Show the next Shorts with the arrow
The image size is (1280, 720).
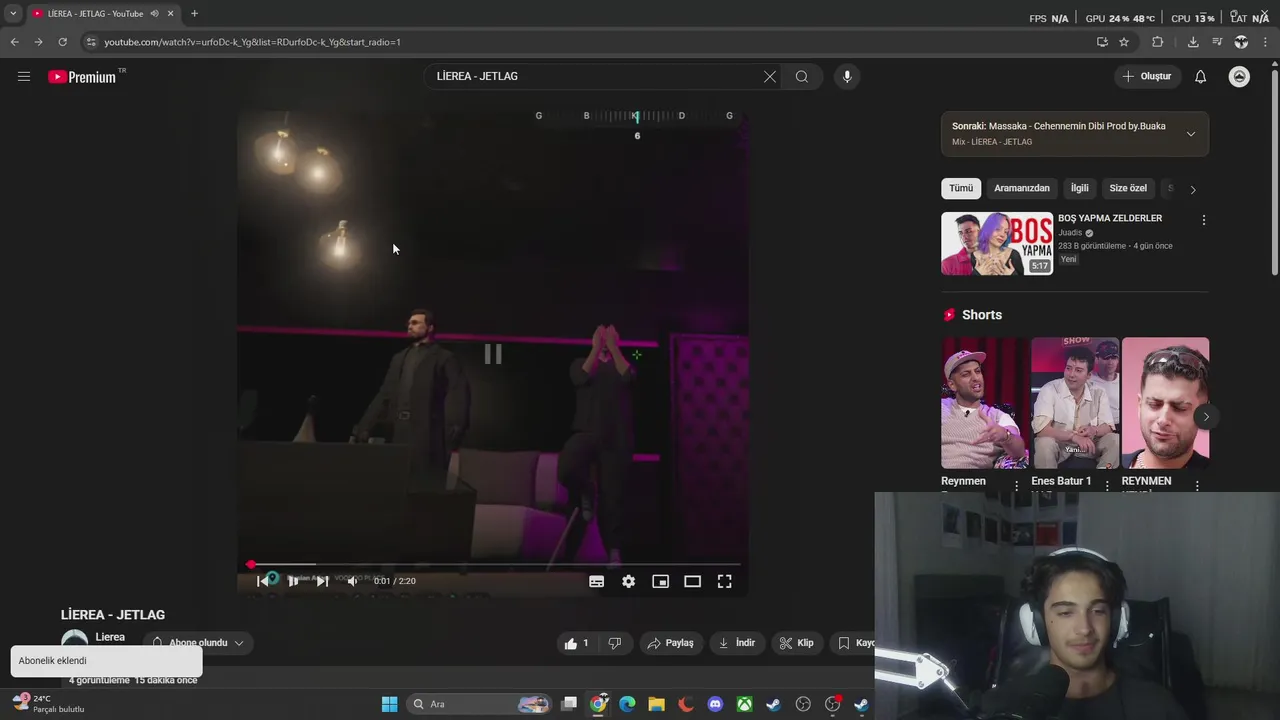[x=1206, y=417]
